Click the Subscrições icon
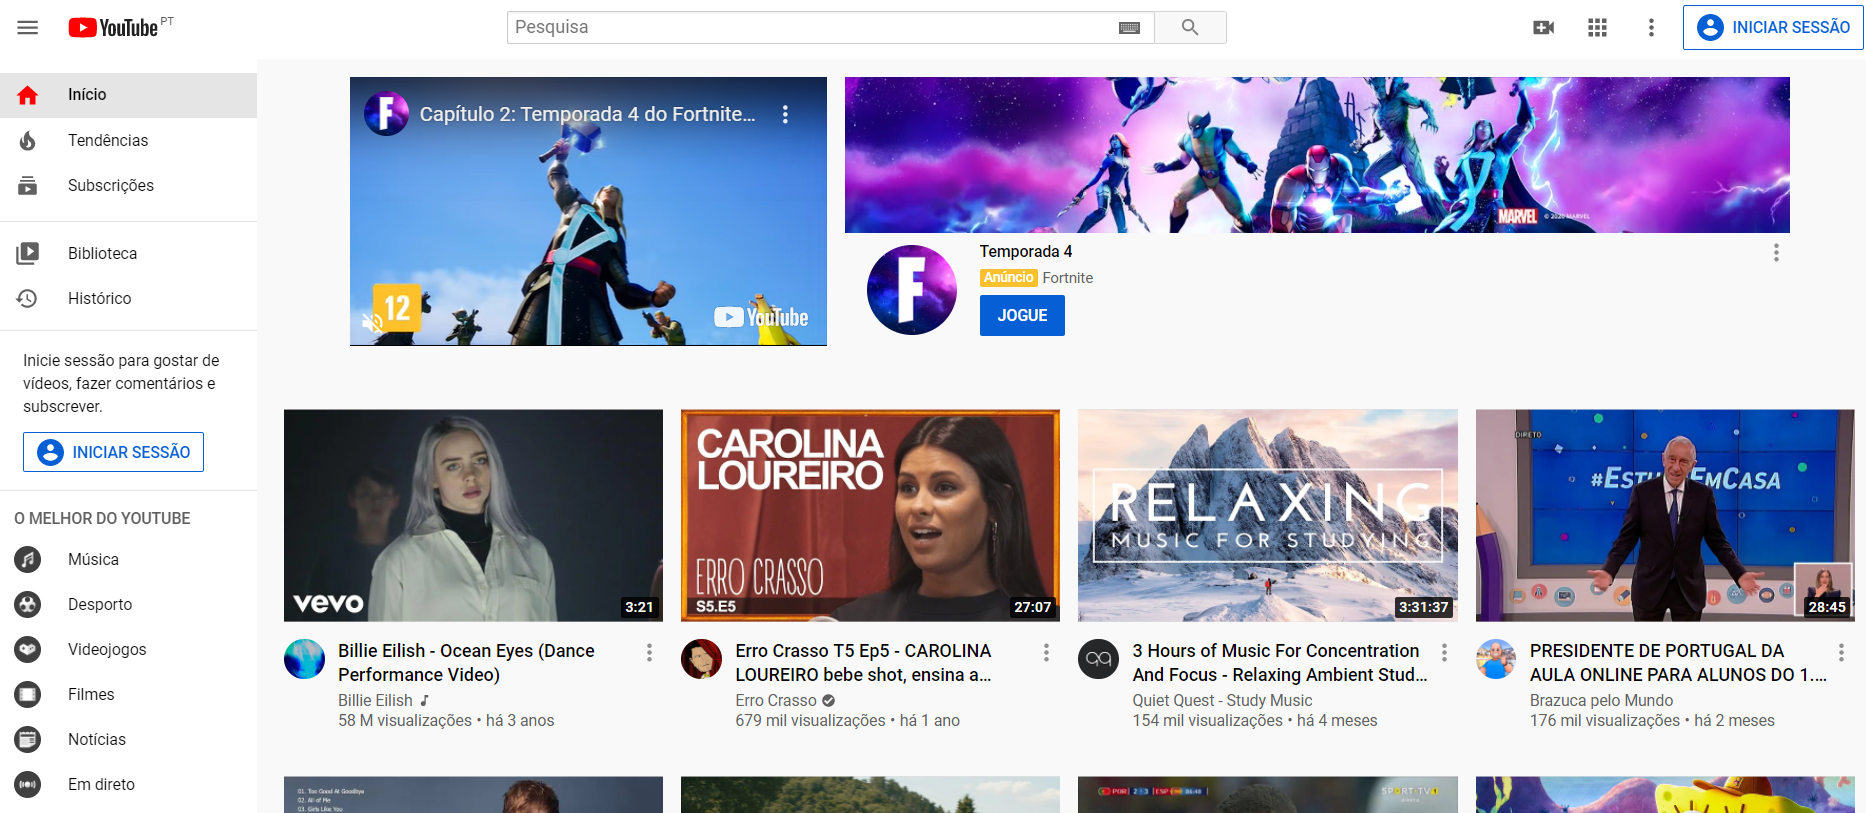 click(28, 185)
